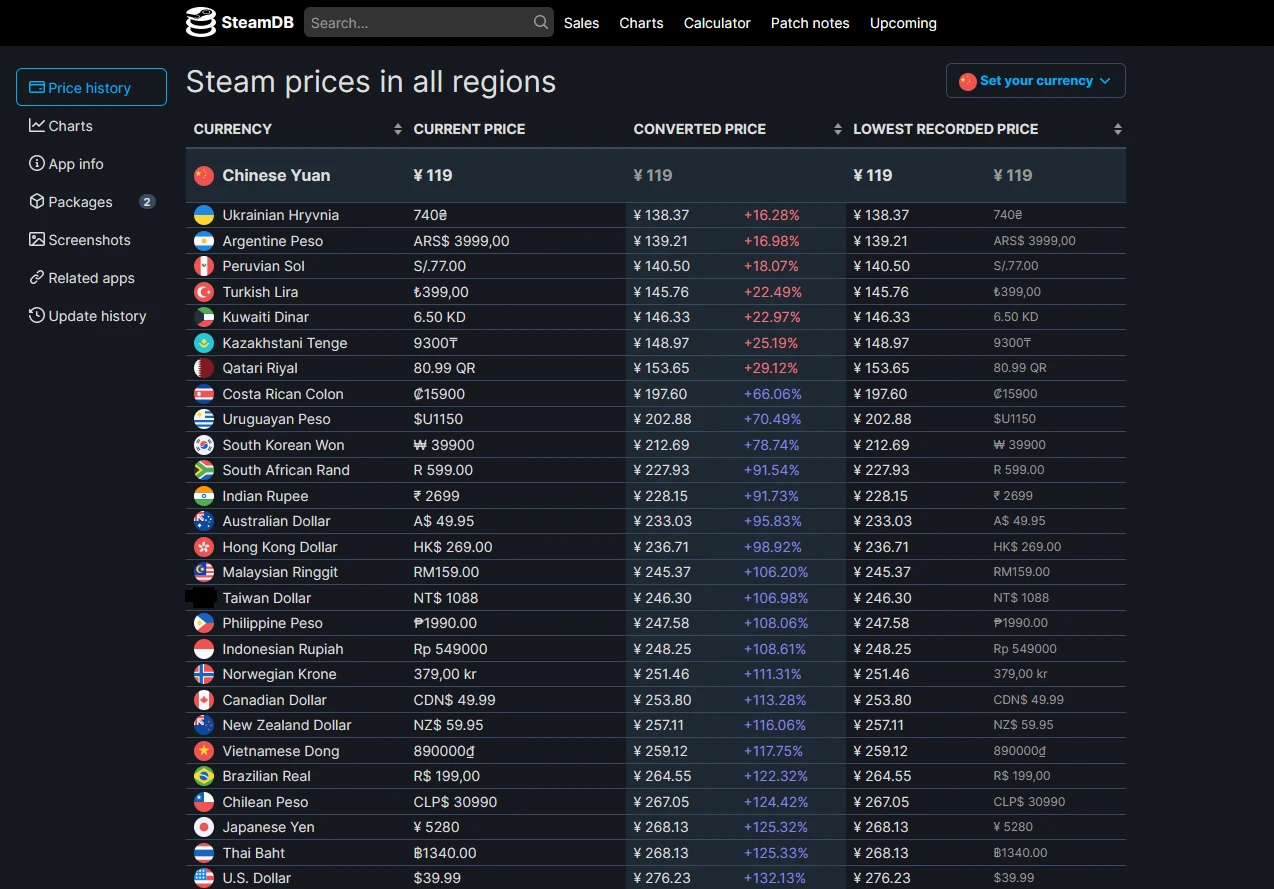Image resolution: width=1274 pixels, height=889 pixels.
Task: Open the Set your currency dropdown
Action: (x=1036, y=81)
